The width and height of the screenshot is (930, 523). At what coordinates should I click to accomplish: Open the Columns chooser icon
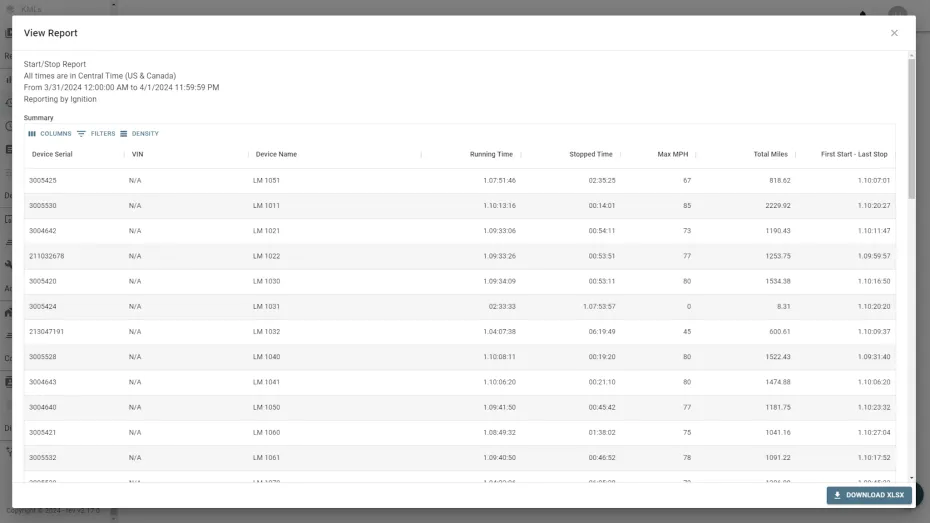[32, 134]
